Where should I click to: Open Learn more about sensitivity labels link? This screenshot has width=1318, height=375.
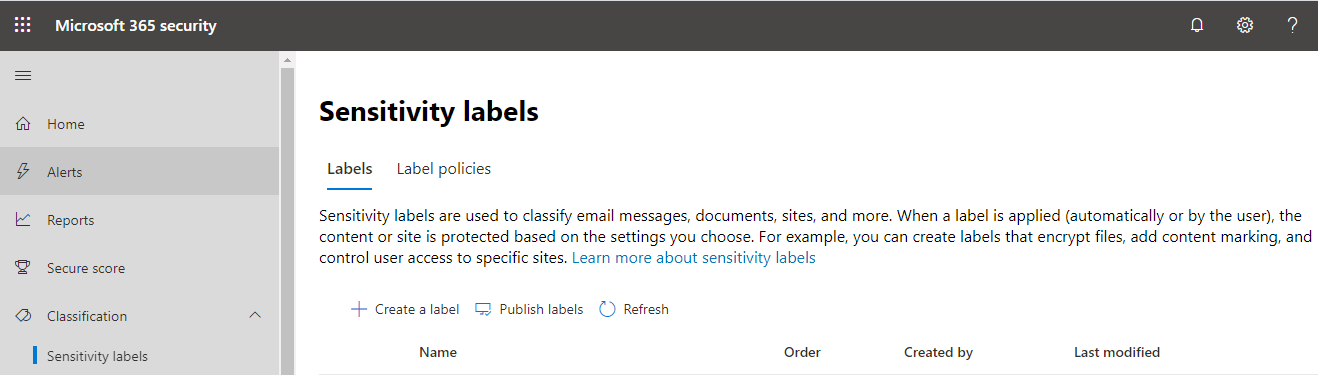coord(694,258)
